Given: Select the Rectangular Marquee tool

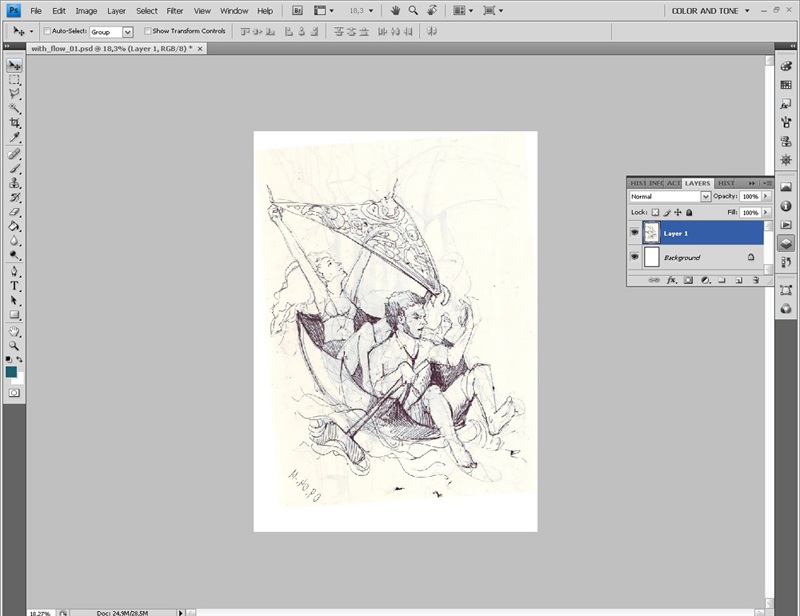Looking at the screenshot, I should [15, 79].
